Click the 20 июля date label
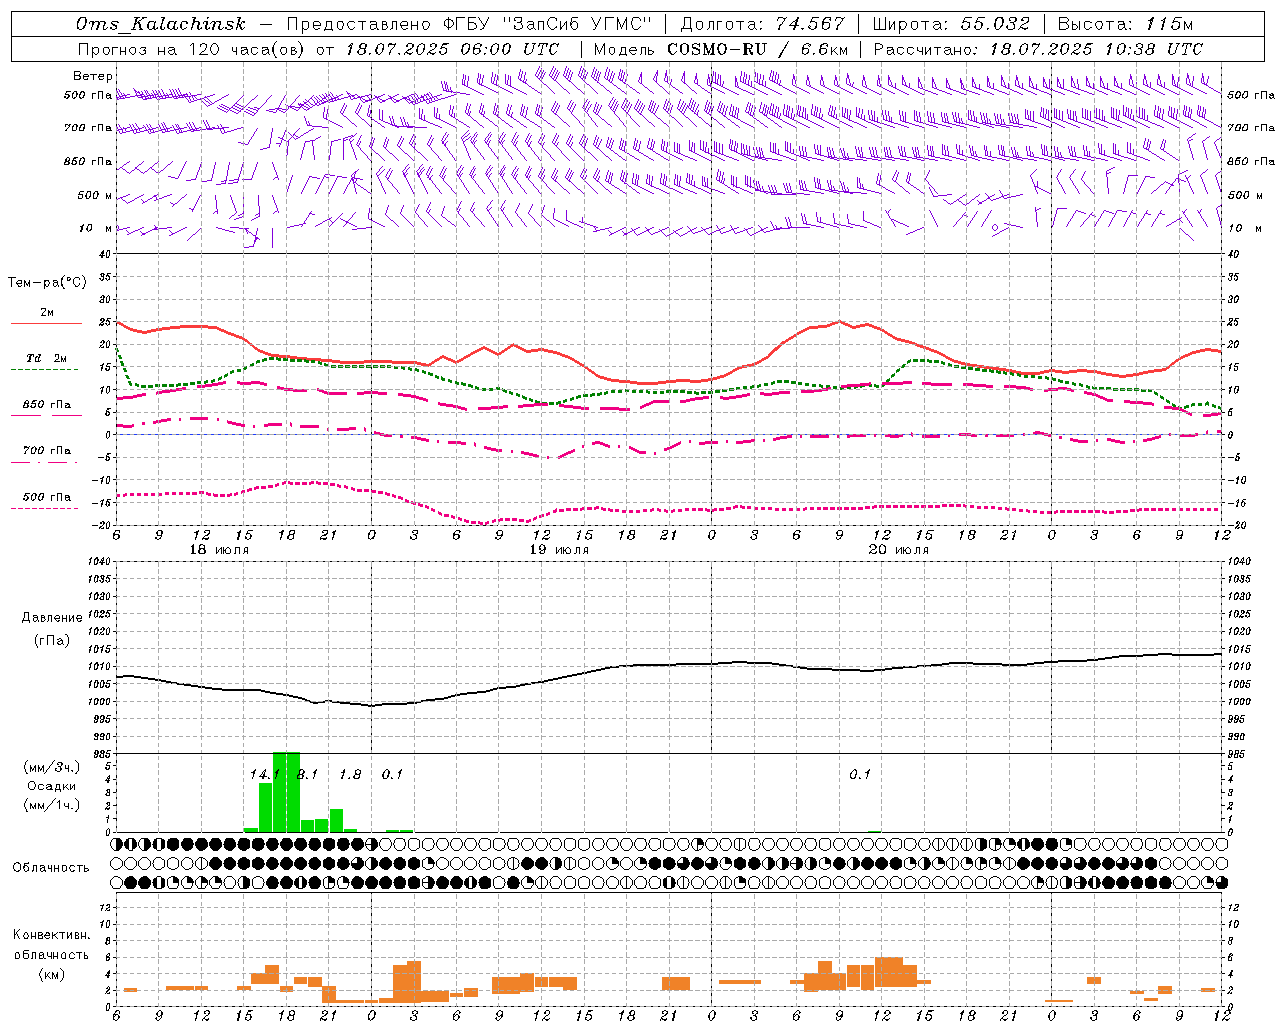1280x1024 pixels. (x=899, y=550)
